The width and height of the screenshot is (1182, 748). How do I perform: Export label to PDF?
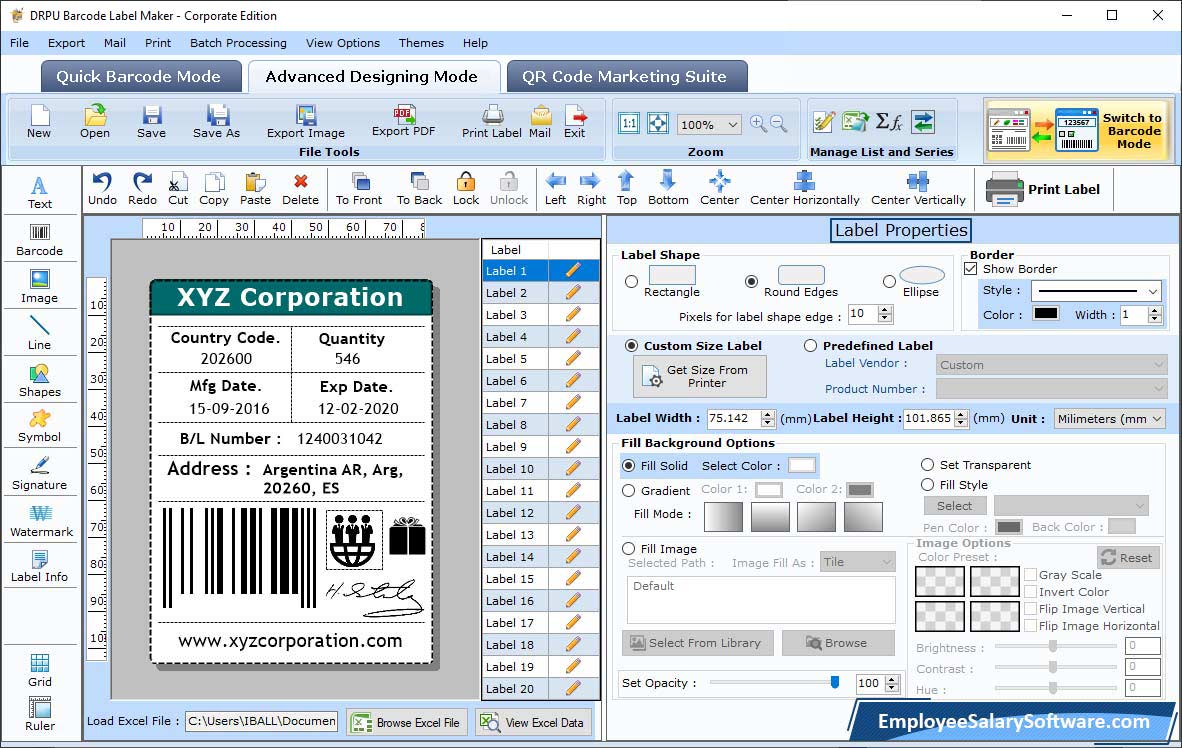point(403,121)
